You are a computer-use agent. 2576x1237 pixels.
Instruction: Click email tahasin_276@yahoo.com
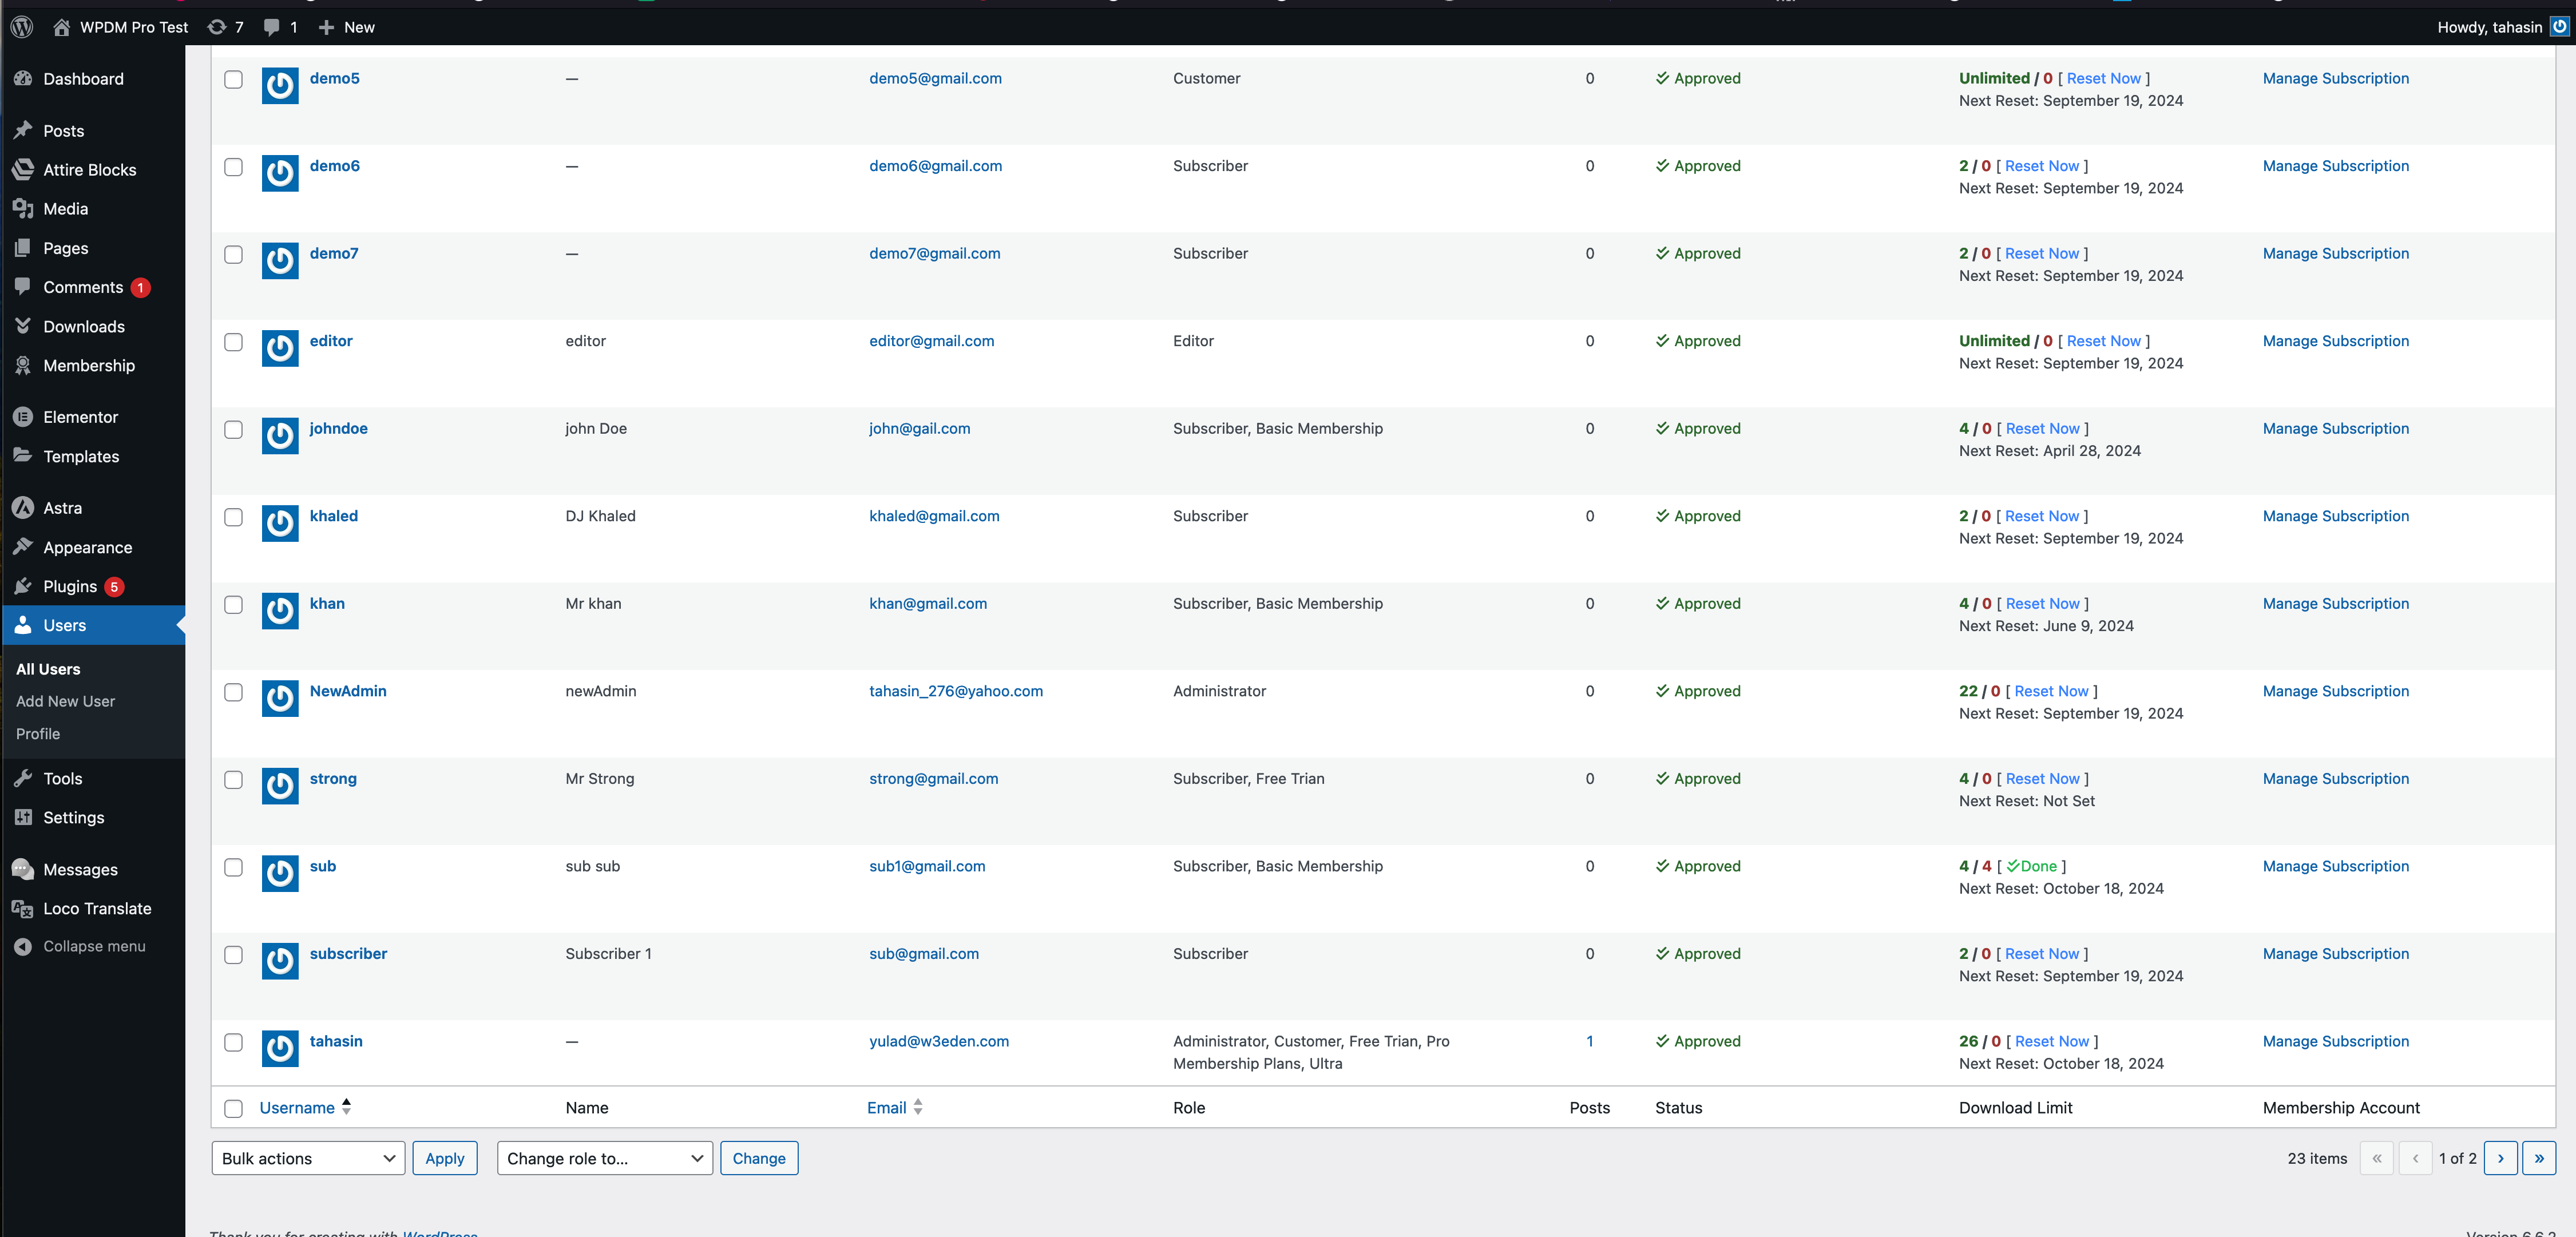point(955,691)
